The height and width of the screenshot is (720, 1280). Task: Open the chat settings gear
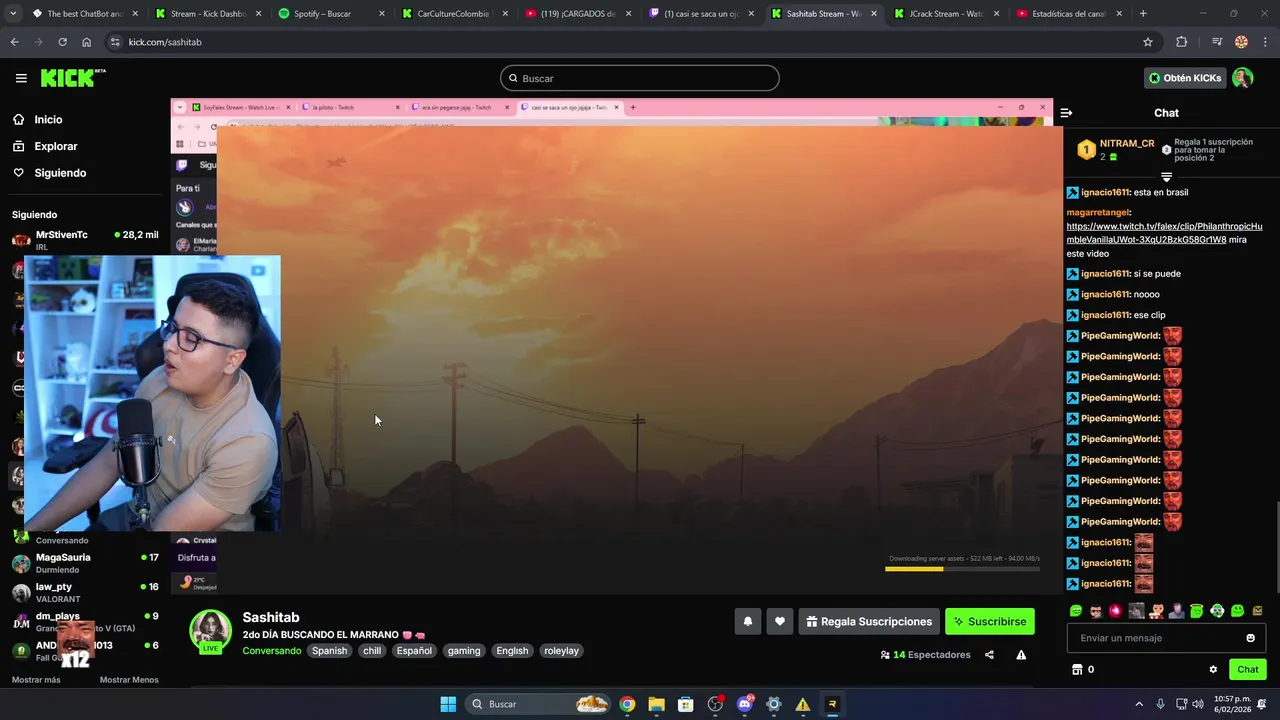tap(1213, 670)
